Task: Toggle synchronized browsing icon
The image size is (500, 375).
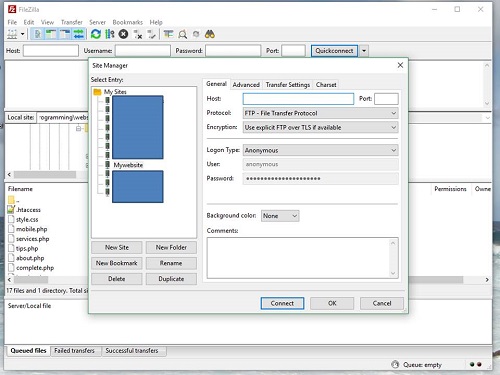Action: (196, 34)
